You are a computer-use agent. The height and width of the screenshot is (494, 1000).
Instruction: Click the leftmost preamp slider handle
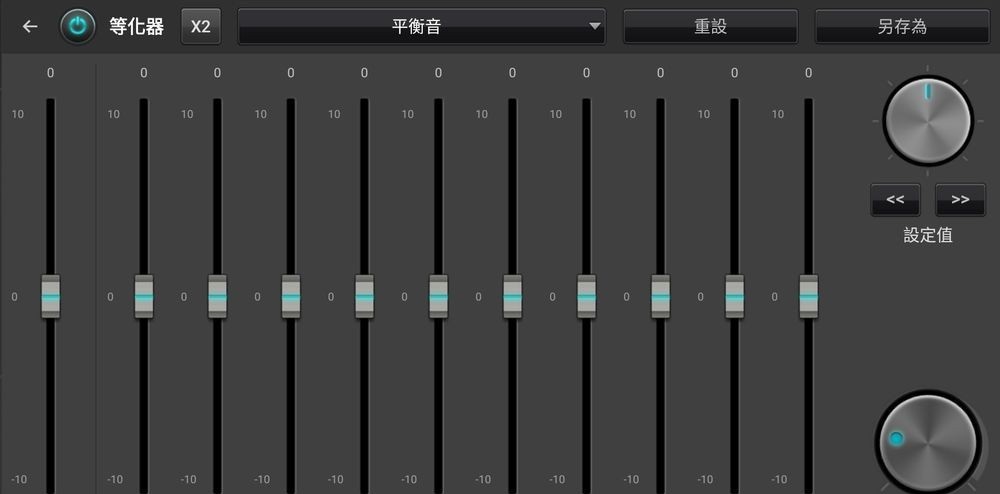pos(50,297)
